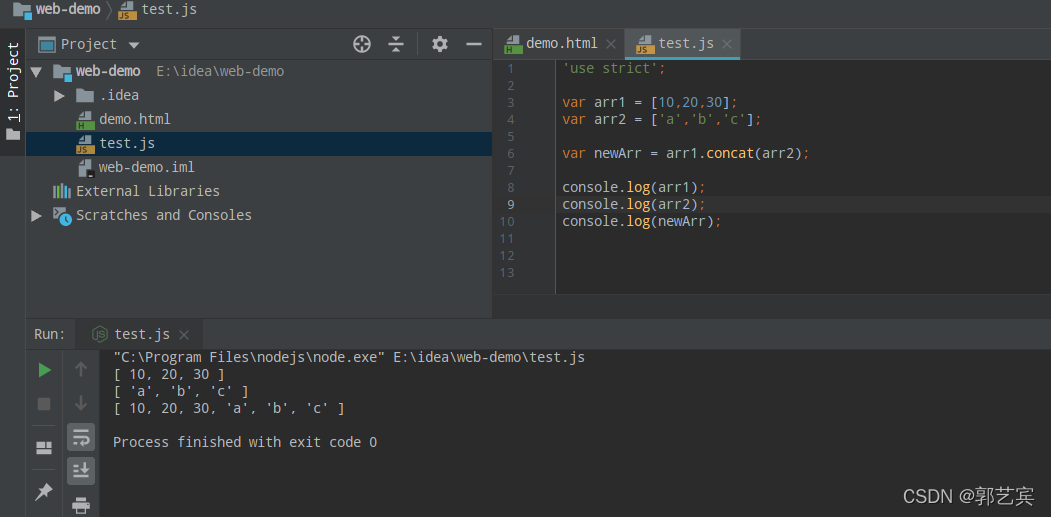Image resolution: width=1051 pixels, height=517 pixels.
Task: Click the Scratches and Consoles icon
Action: tap(62, 215)
